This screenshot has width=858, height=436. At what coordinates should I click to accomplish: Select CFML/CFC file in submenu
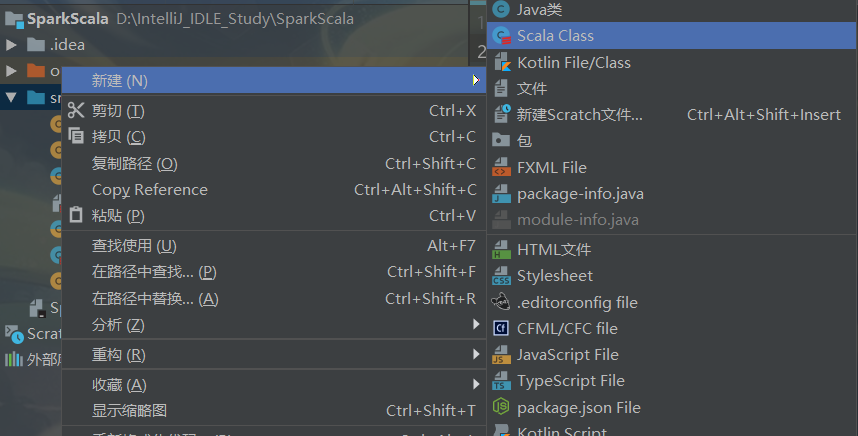point(671,328)
